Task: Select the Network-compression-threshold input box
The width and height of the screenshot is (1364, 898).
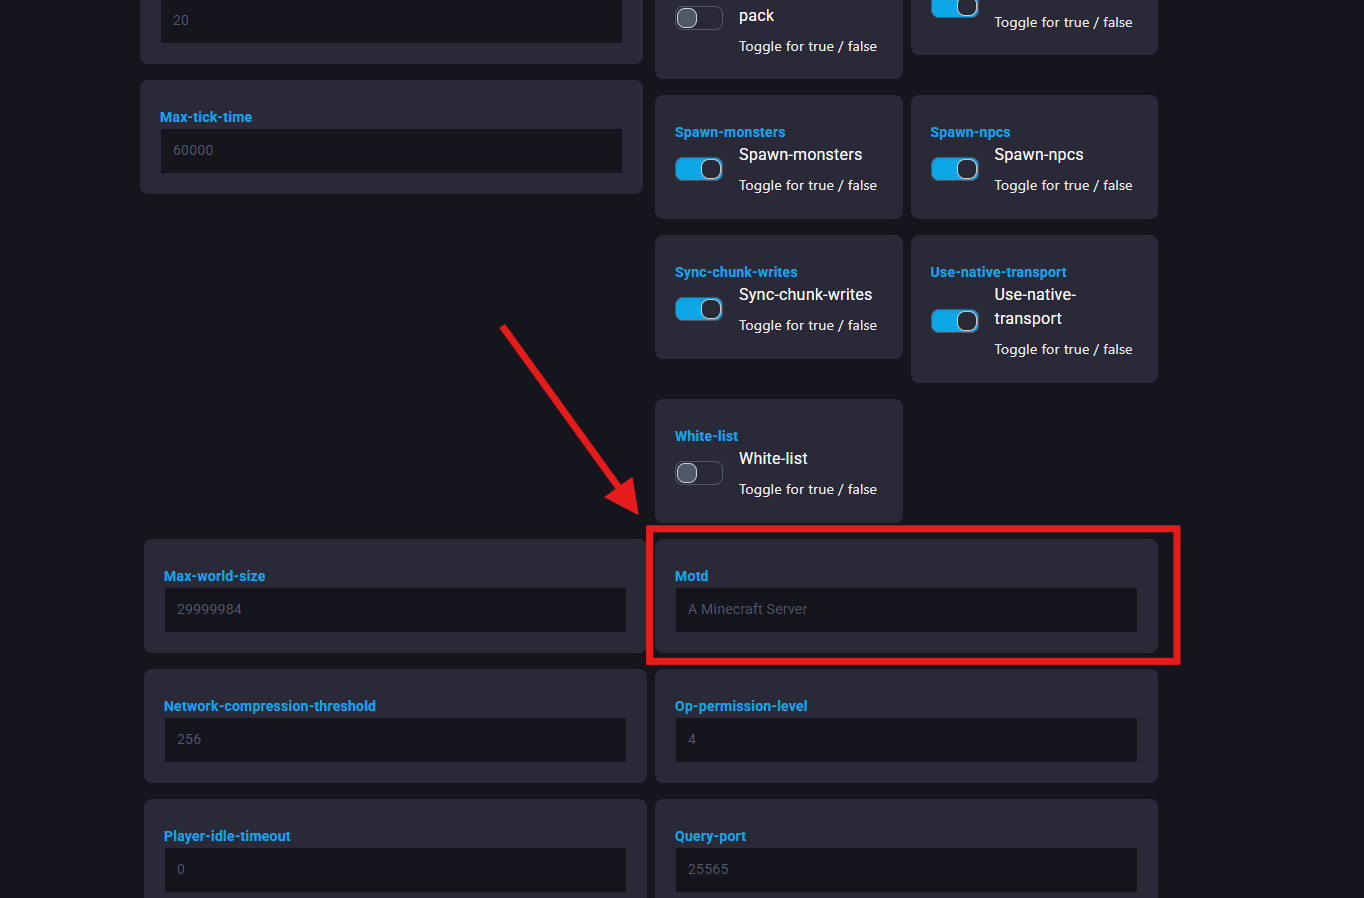Action: pyautogui.click(x=395, y=739)
